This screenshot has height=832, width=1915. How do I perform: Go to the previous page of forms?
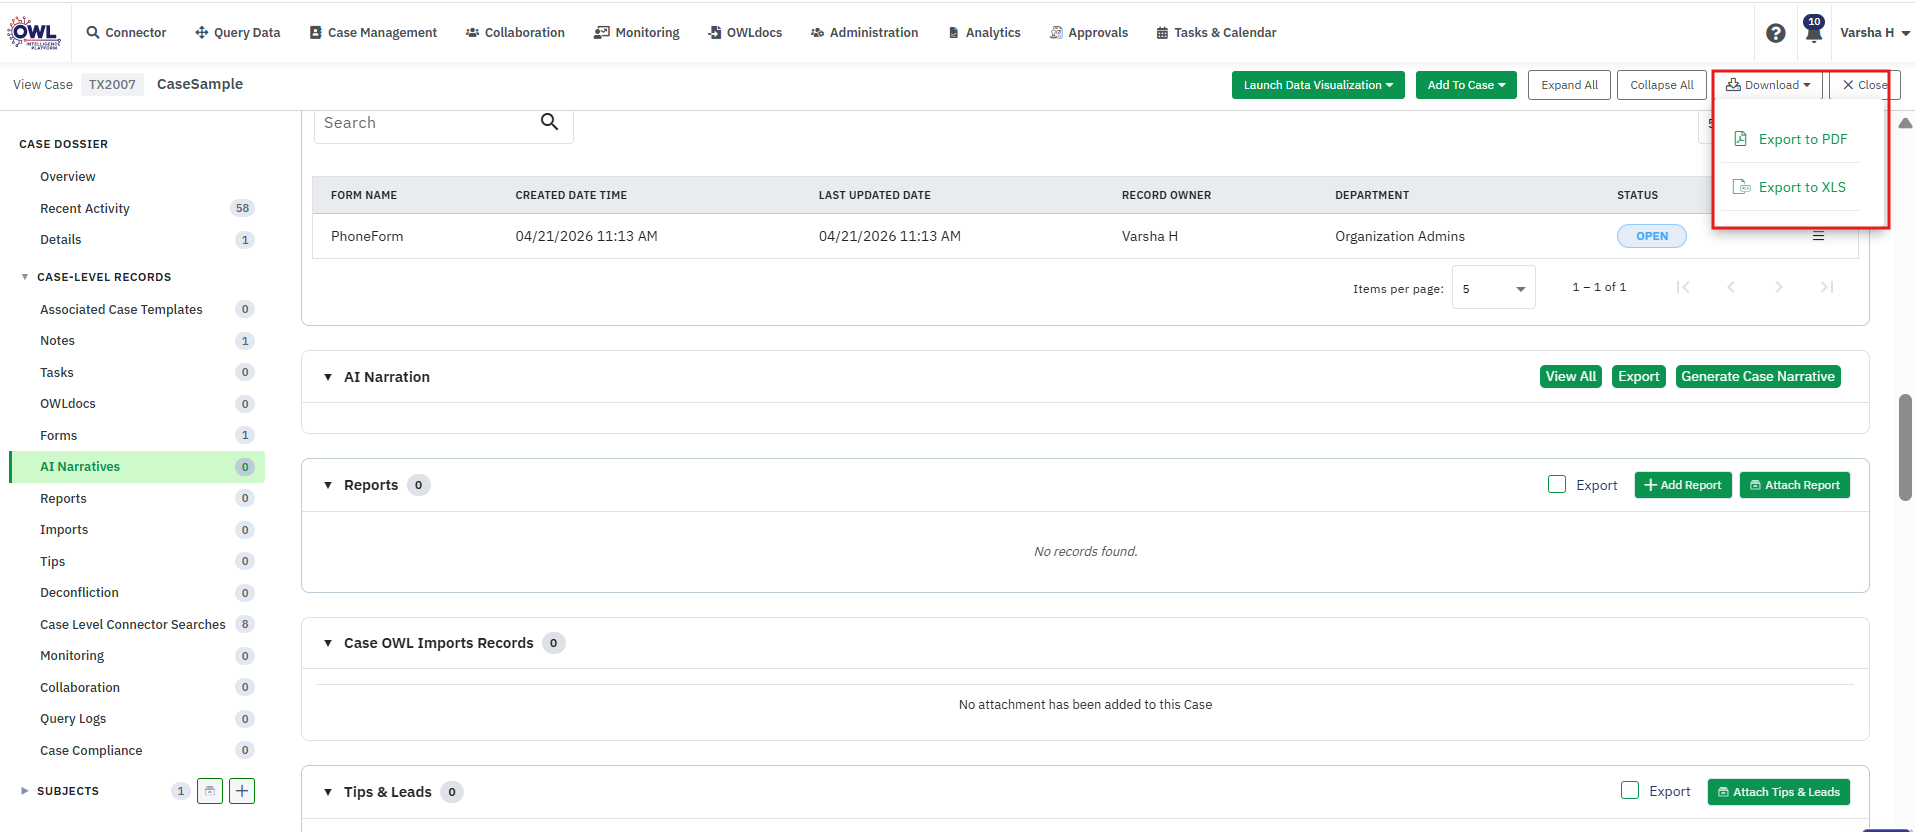point(1731,287)
